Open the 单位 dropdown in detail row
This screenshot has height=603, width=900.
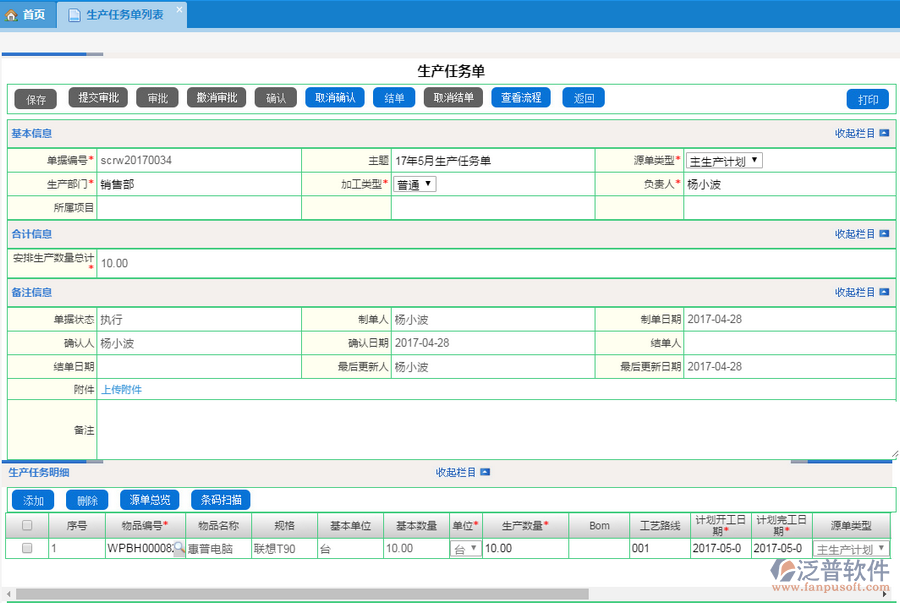(466, 549)
